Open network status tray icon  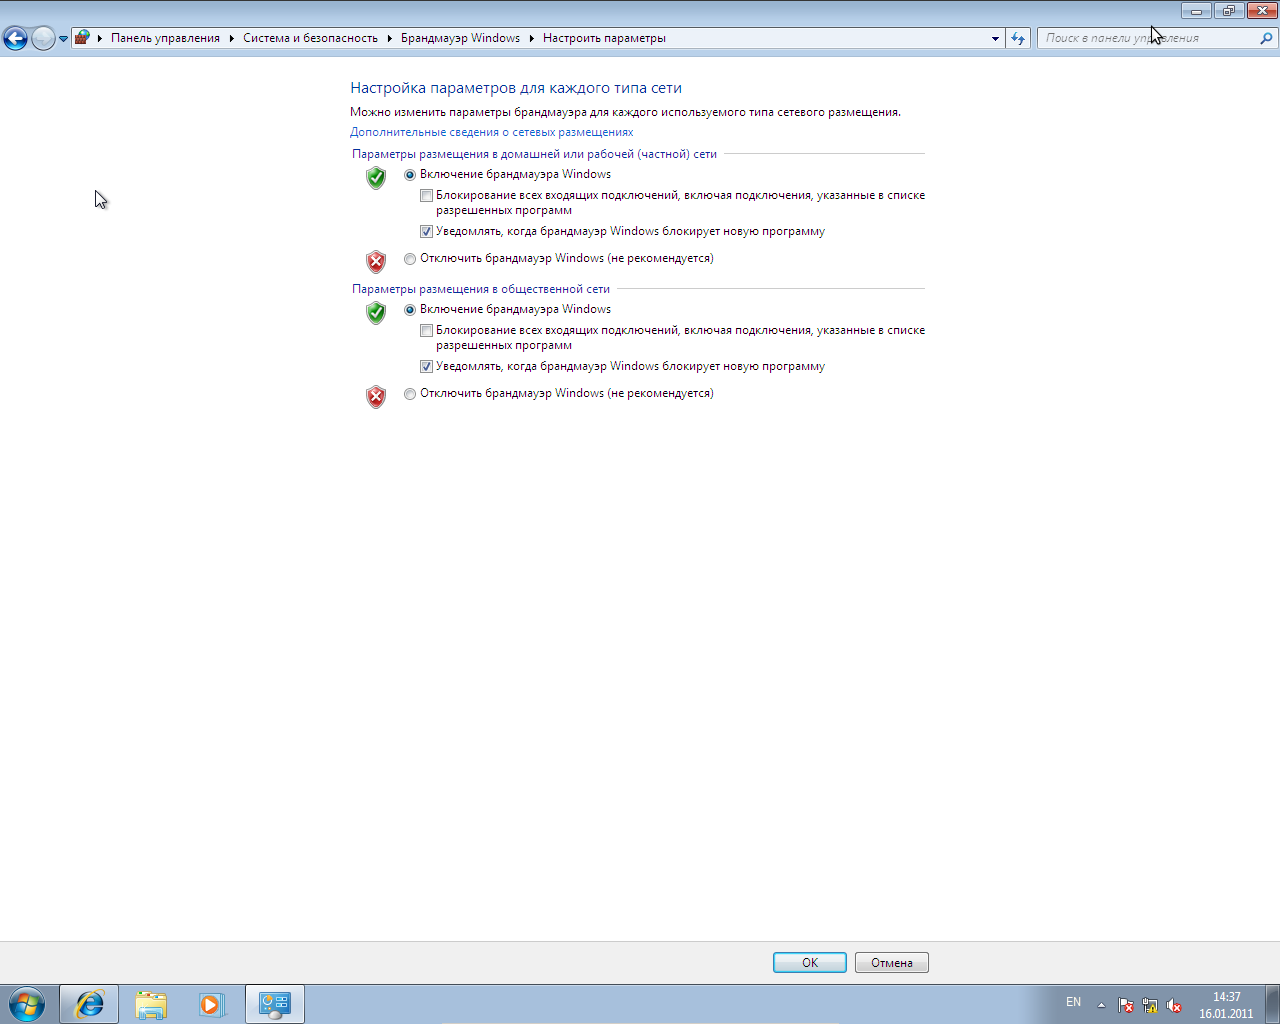coord(1150,1005)
